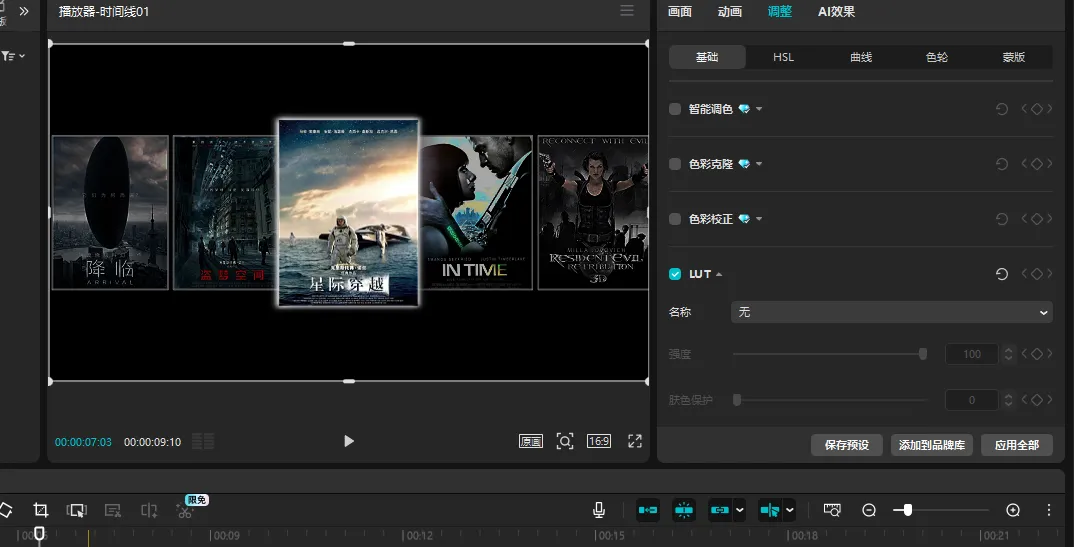
Task: Enter fullscreen player mode
Action: tap(635, 442)
